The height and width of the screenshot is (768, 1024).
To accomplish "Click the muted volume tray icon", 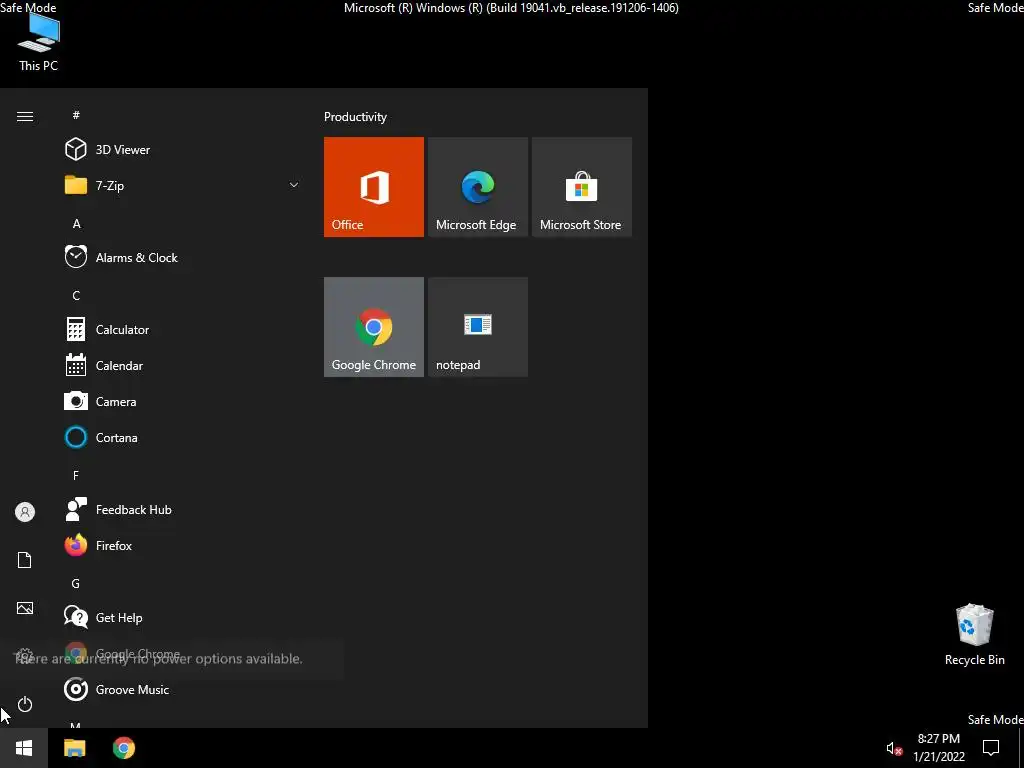I will pos(894,748).
